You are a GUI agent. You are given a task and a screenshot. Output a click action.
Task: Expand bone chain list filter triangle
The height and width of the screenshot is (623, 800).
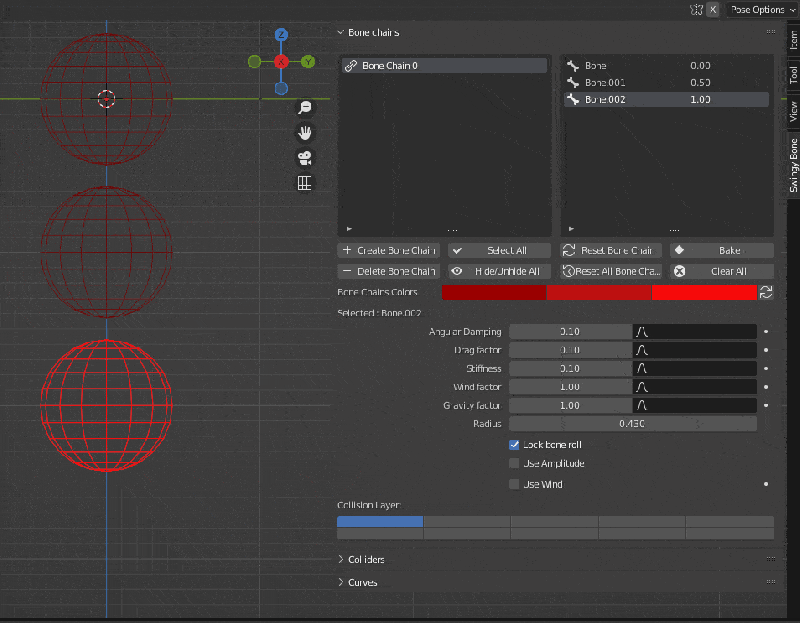point(349,229)
